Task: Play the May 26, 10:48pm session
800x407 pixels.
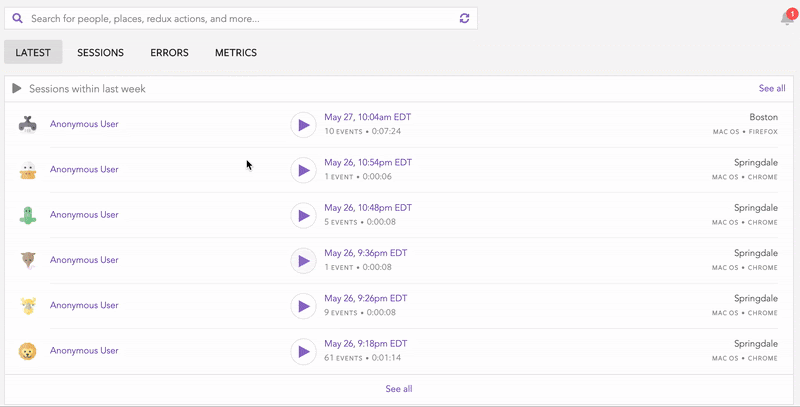Action: tap(303, 215)
